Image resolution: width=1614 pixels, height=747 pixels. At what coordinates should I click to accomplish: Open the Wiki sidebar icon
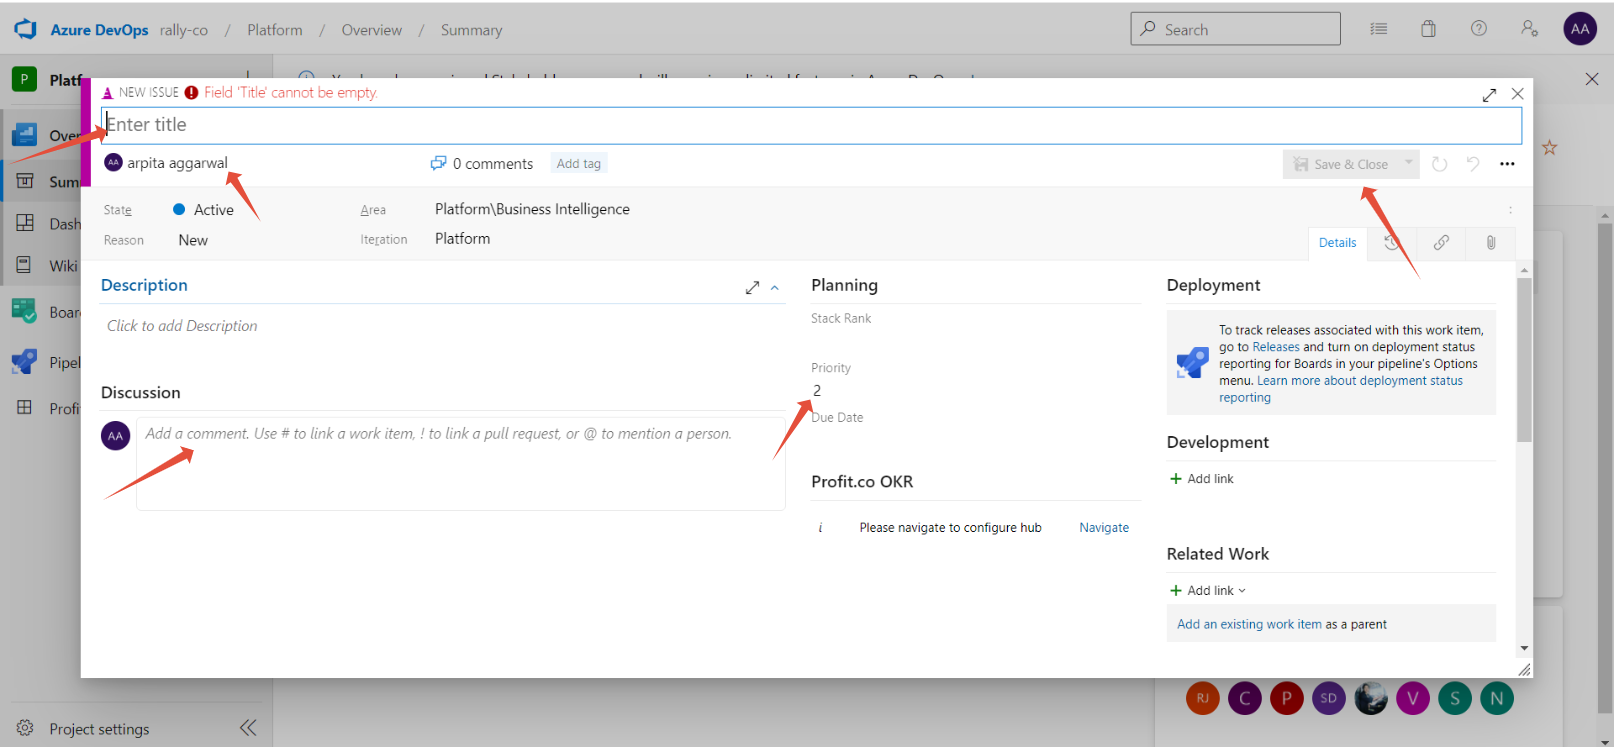click(25, 265)
